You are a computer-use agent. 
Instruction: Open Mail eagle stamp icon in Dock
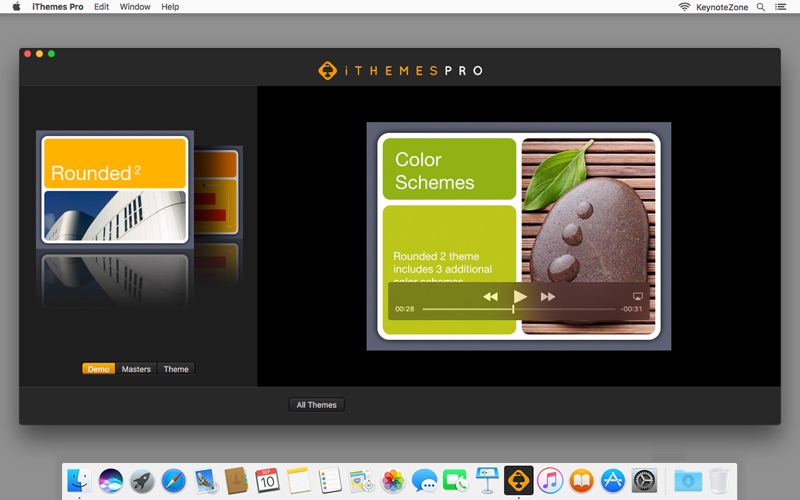click(206, 480)
